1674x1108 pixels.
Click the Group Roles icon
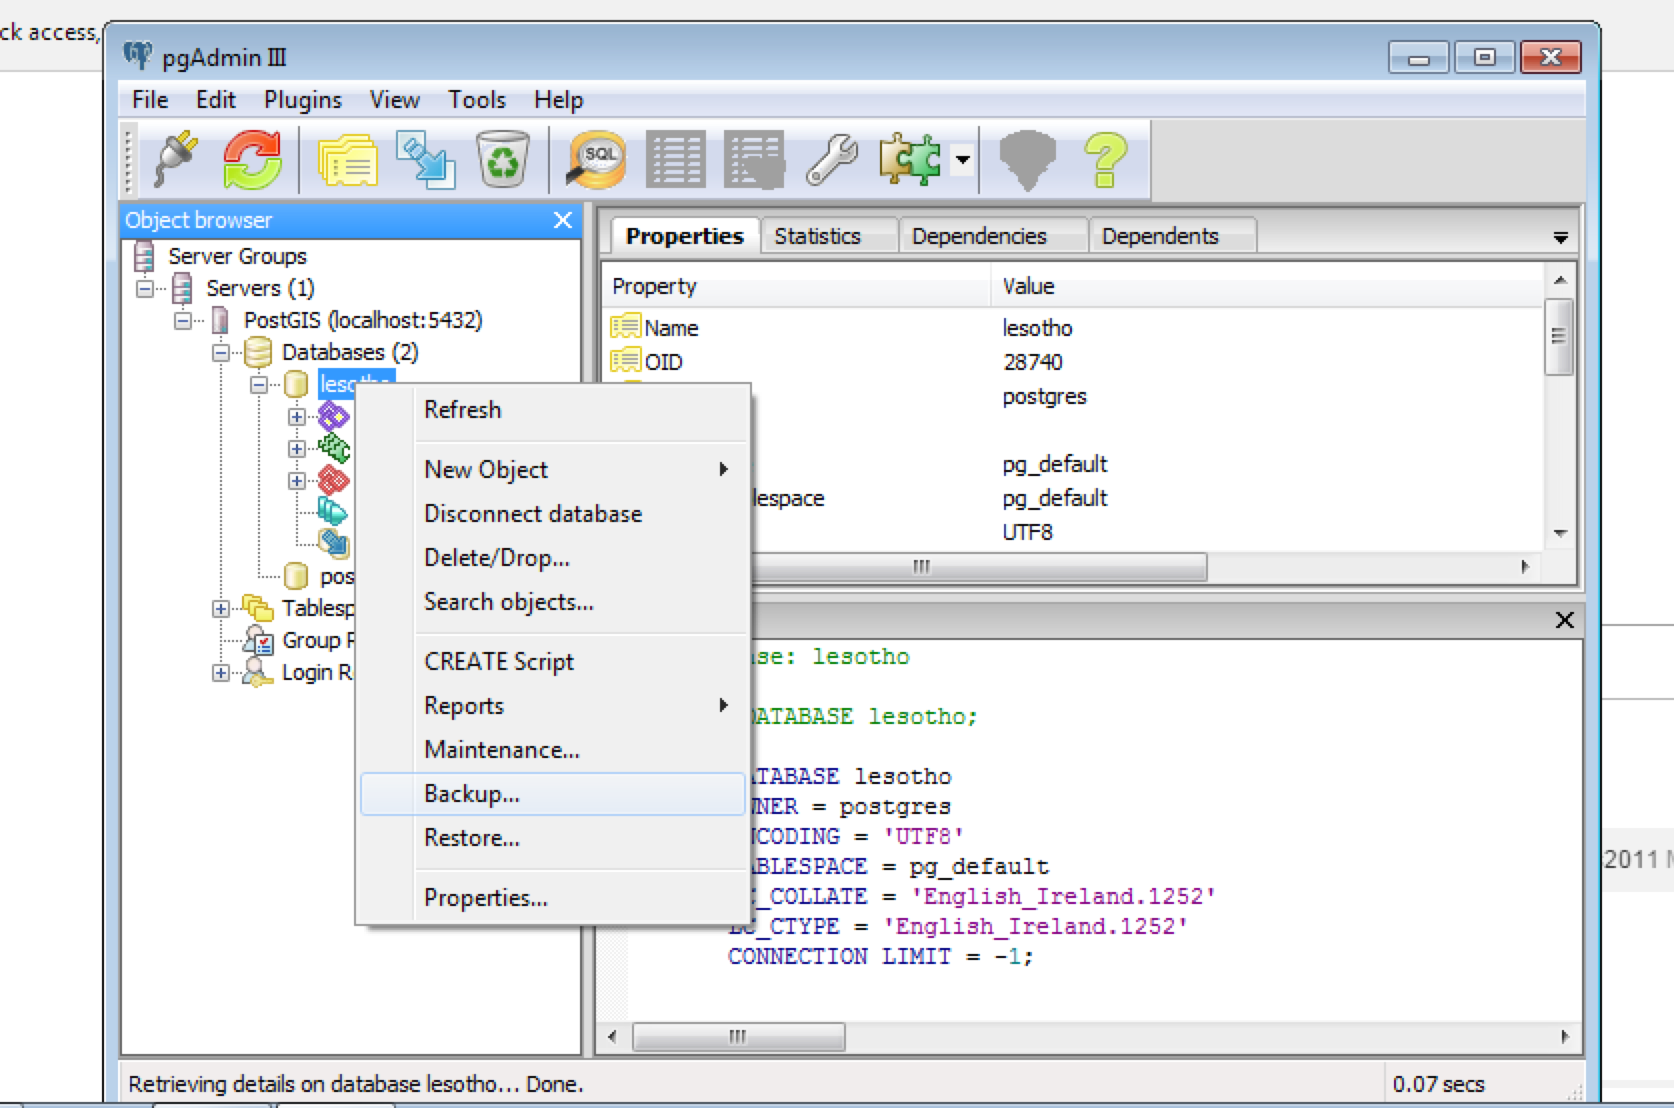[259, 640]
